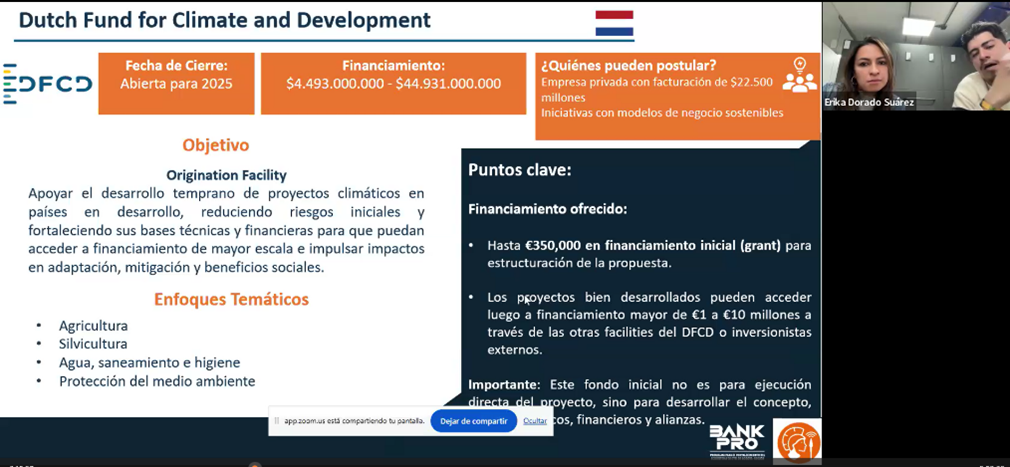Select the webcam video thumbnail
This screenshot has width=1010, height=467.
(915, 55)
